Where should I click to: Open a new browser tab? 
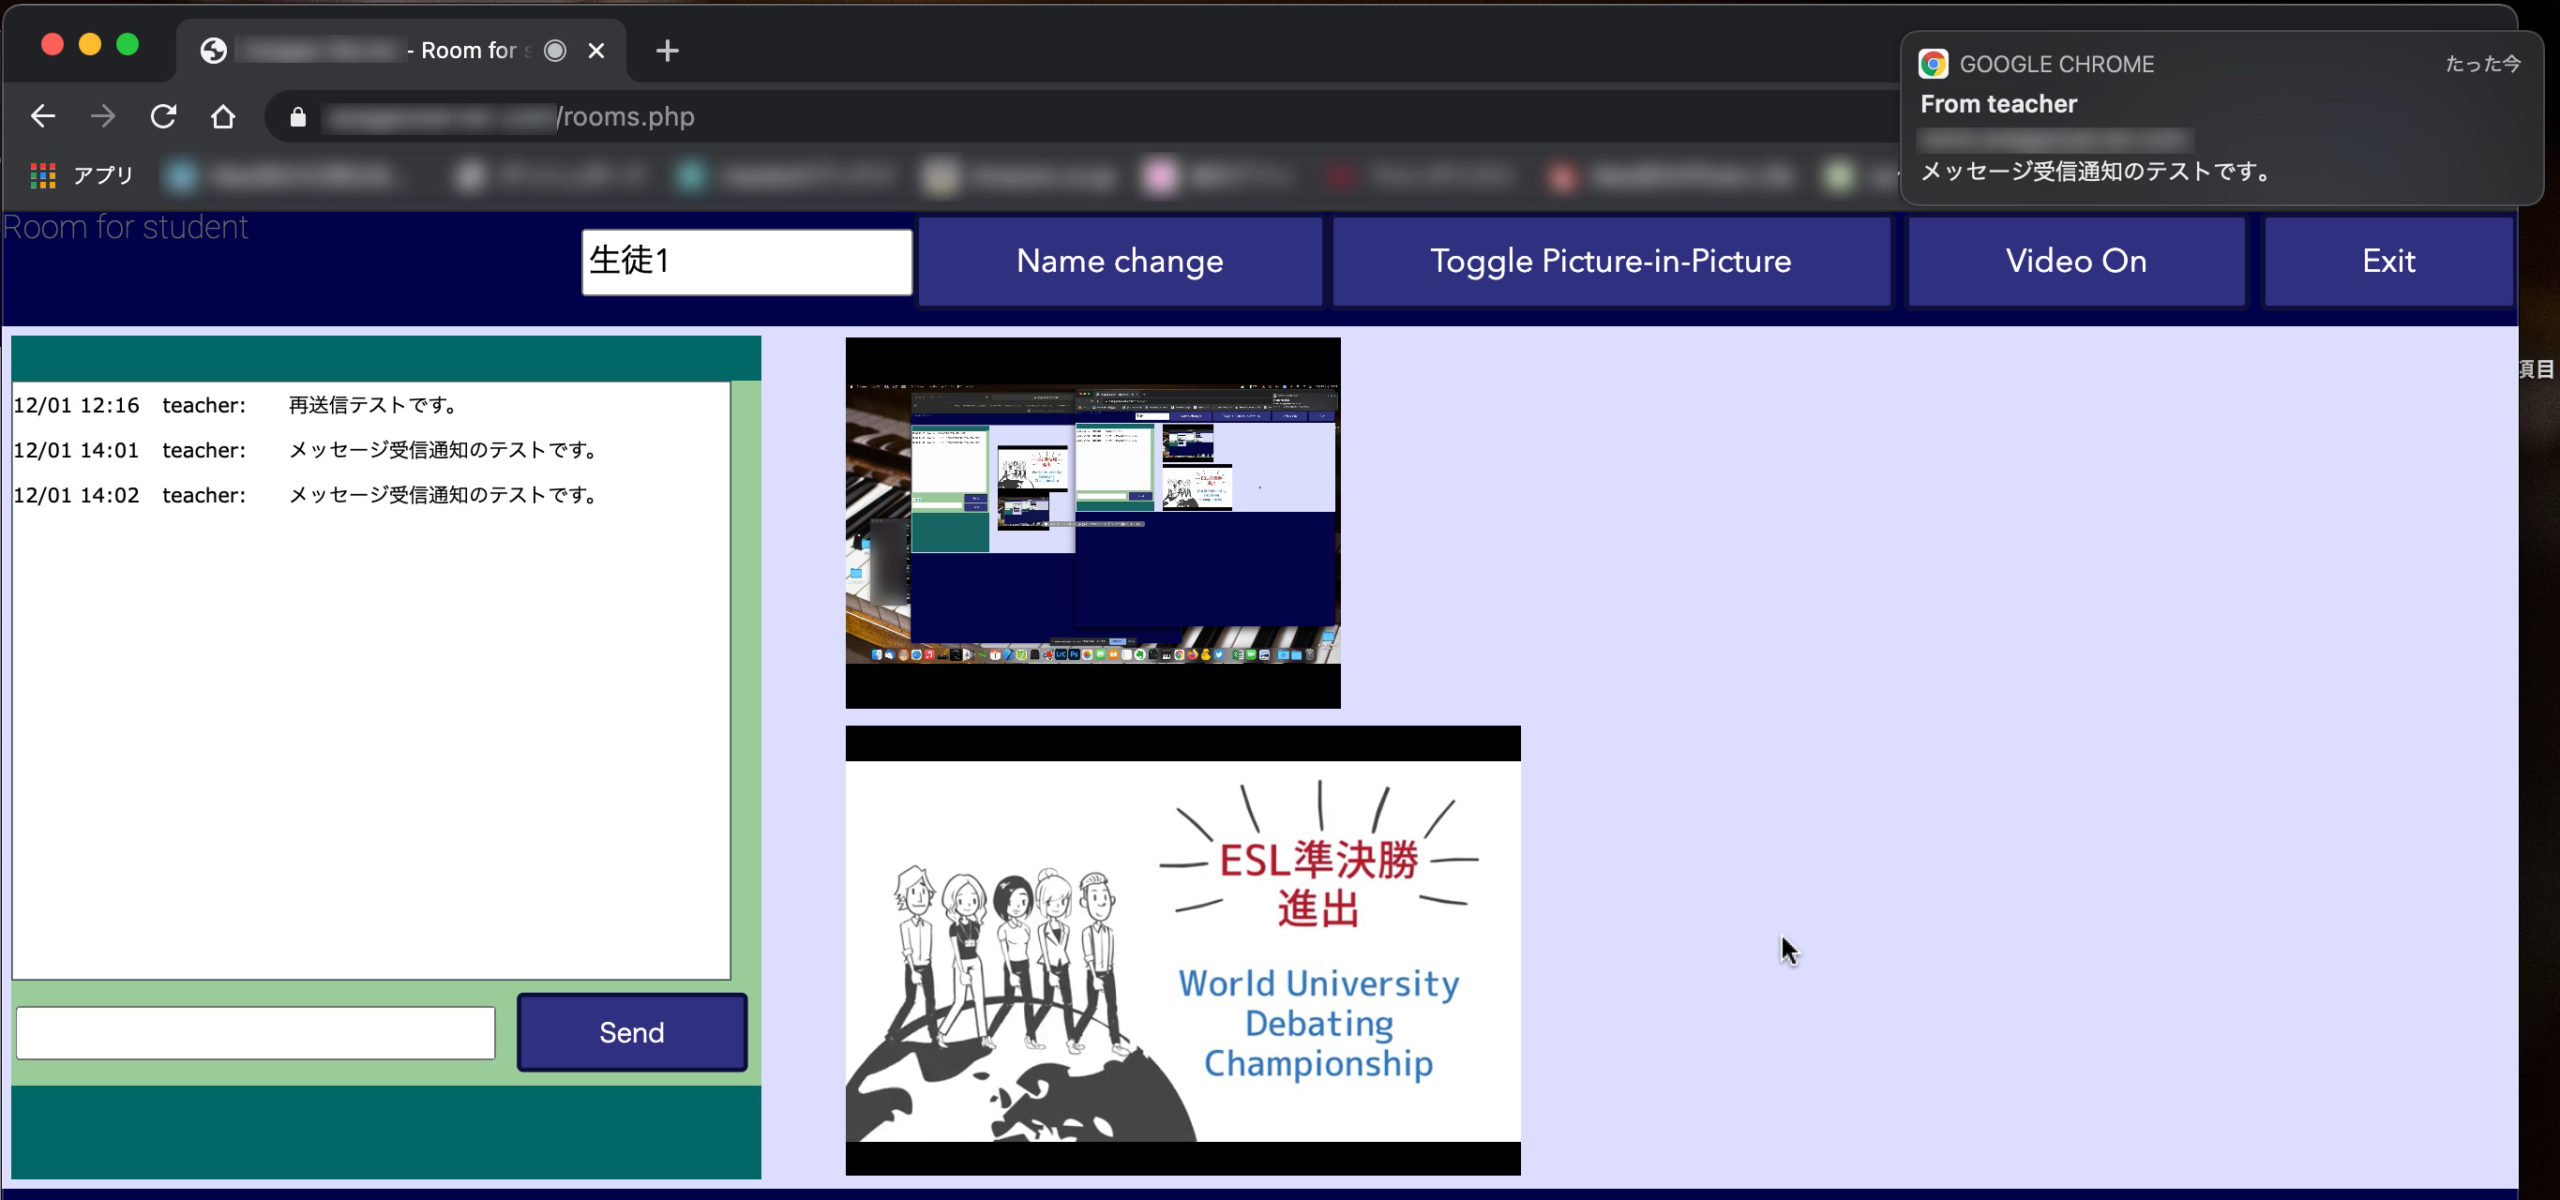[x=667, y=51]
